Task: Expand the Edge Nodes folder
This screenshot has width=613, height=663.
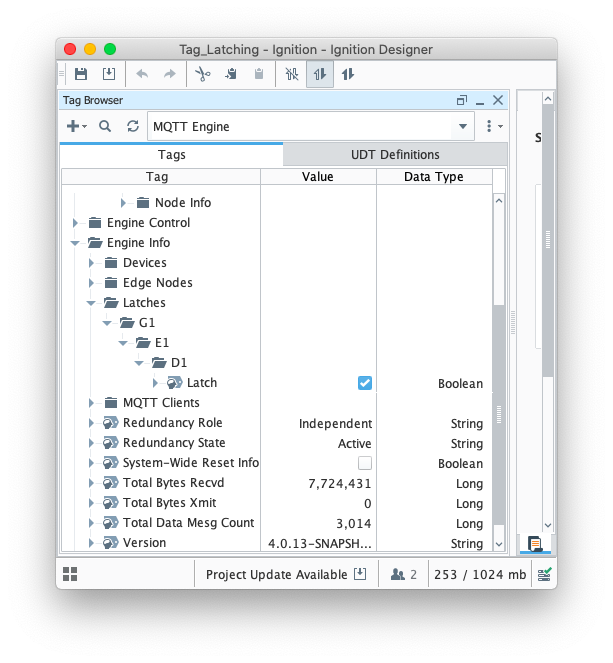Action: tap(91, 283)
